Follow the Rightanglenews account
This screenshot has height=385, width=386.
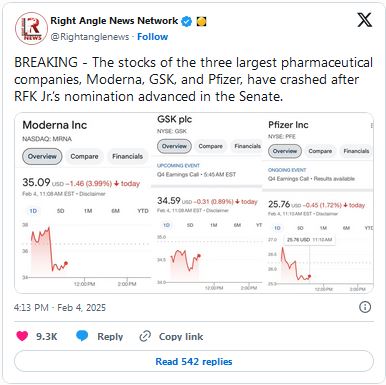point(153,37)
